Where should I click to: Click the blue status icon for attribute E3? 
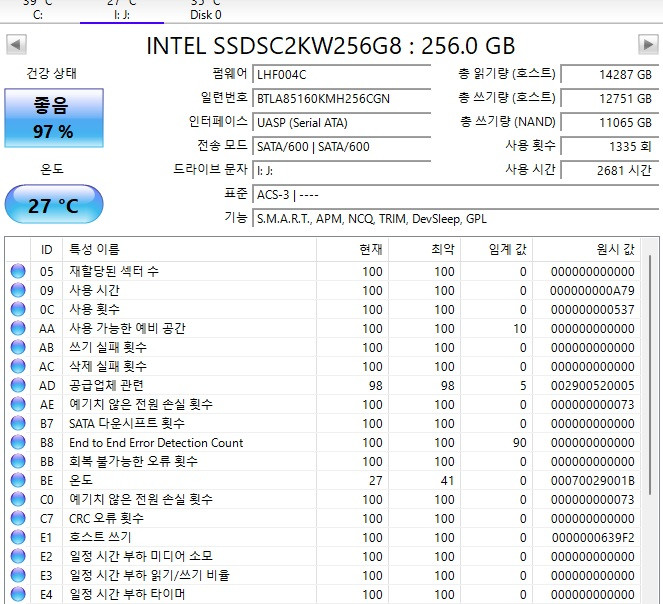point(18,575)
